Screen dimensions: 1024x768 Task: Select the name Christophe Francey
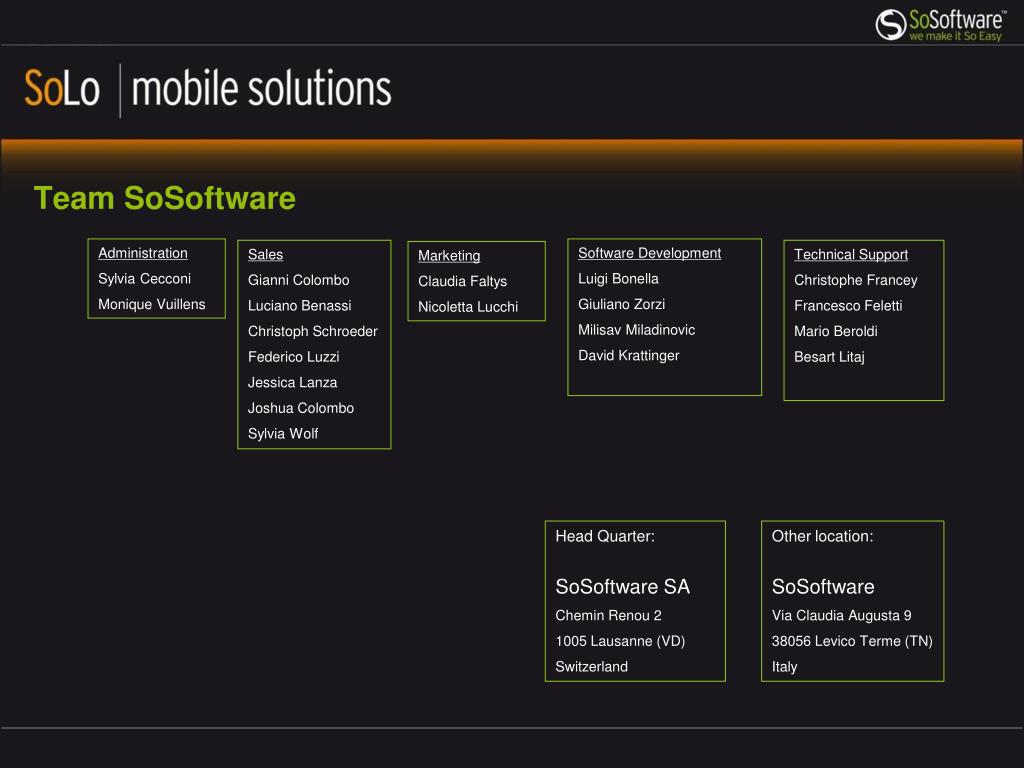tap(856, 280)
